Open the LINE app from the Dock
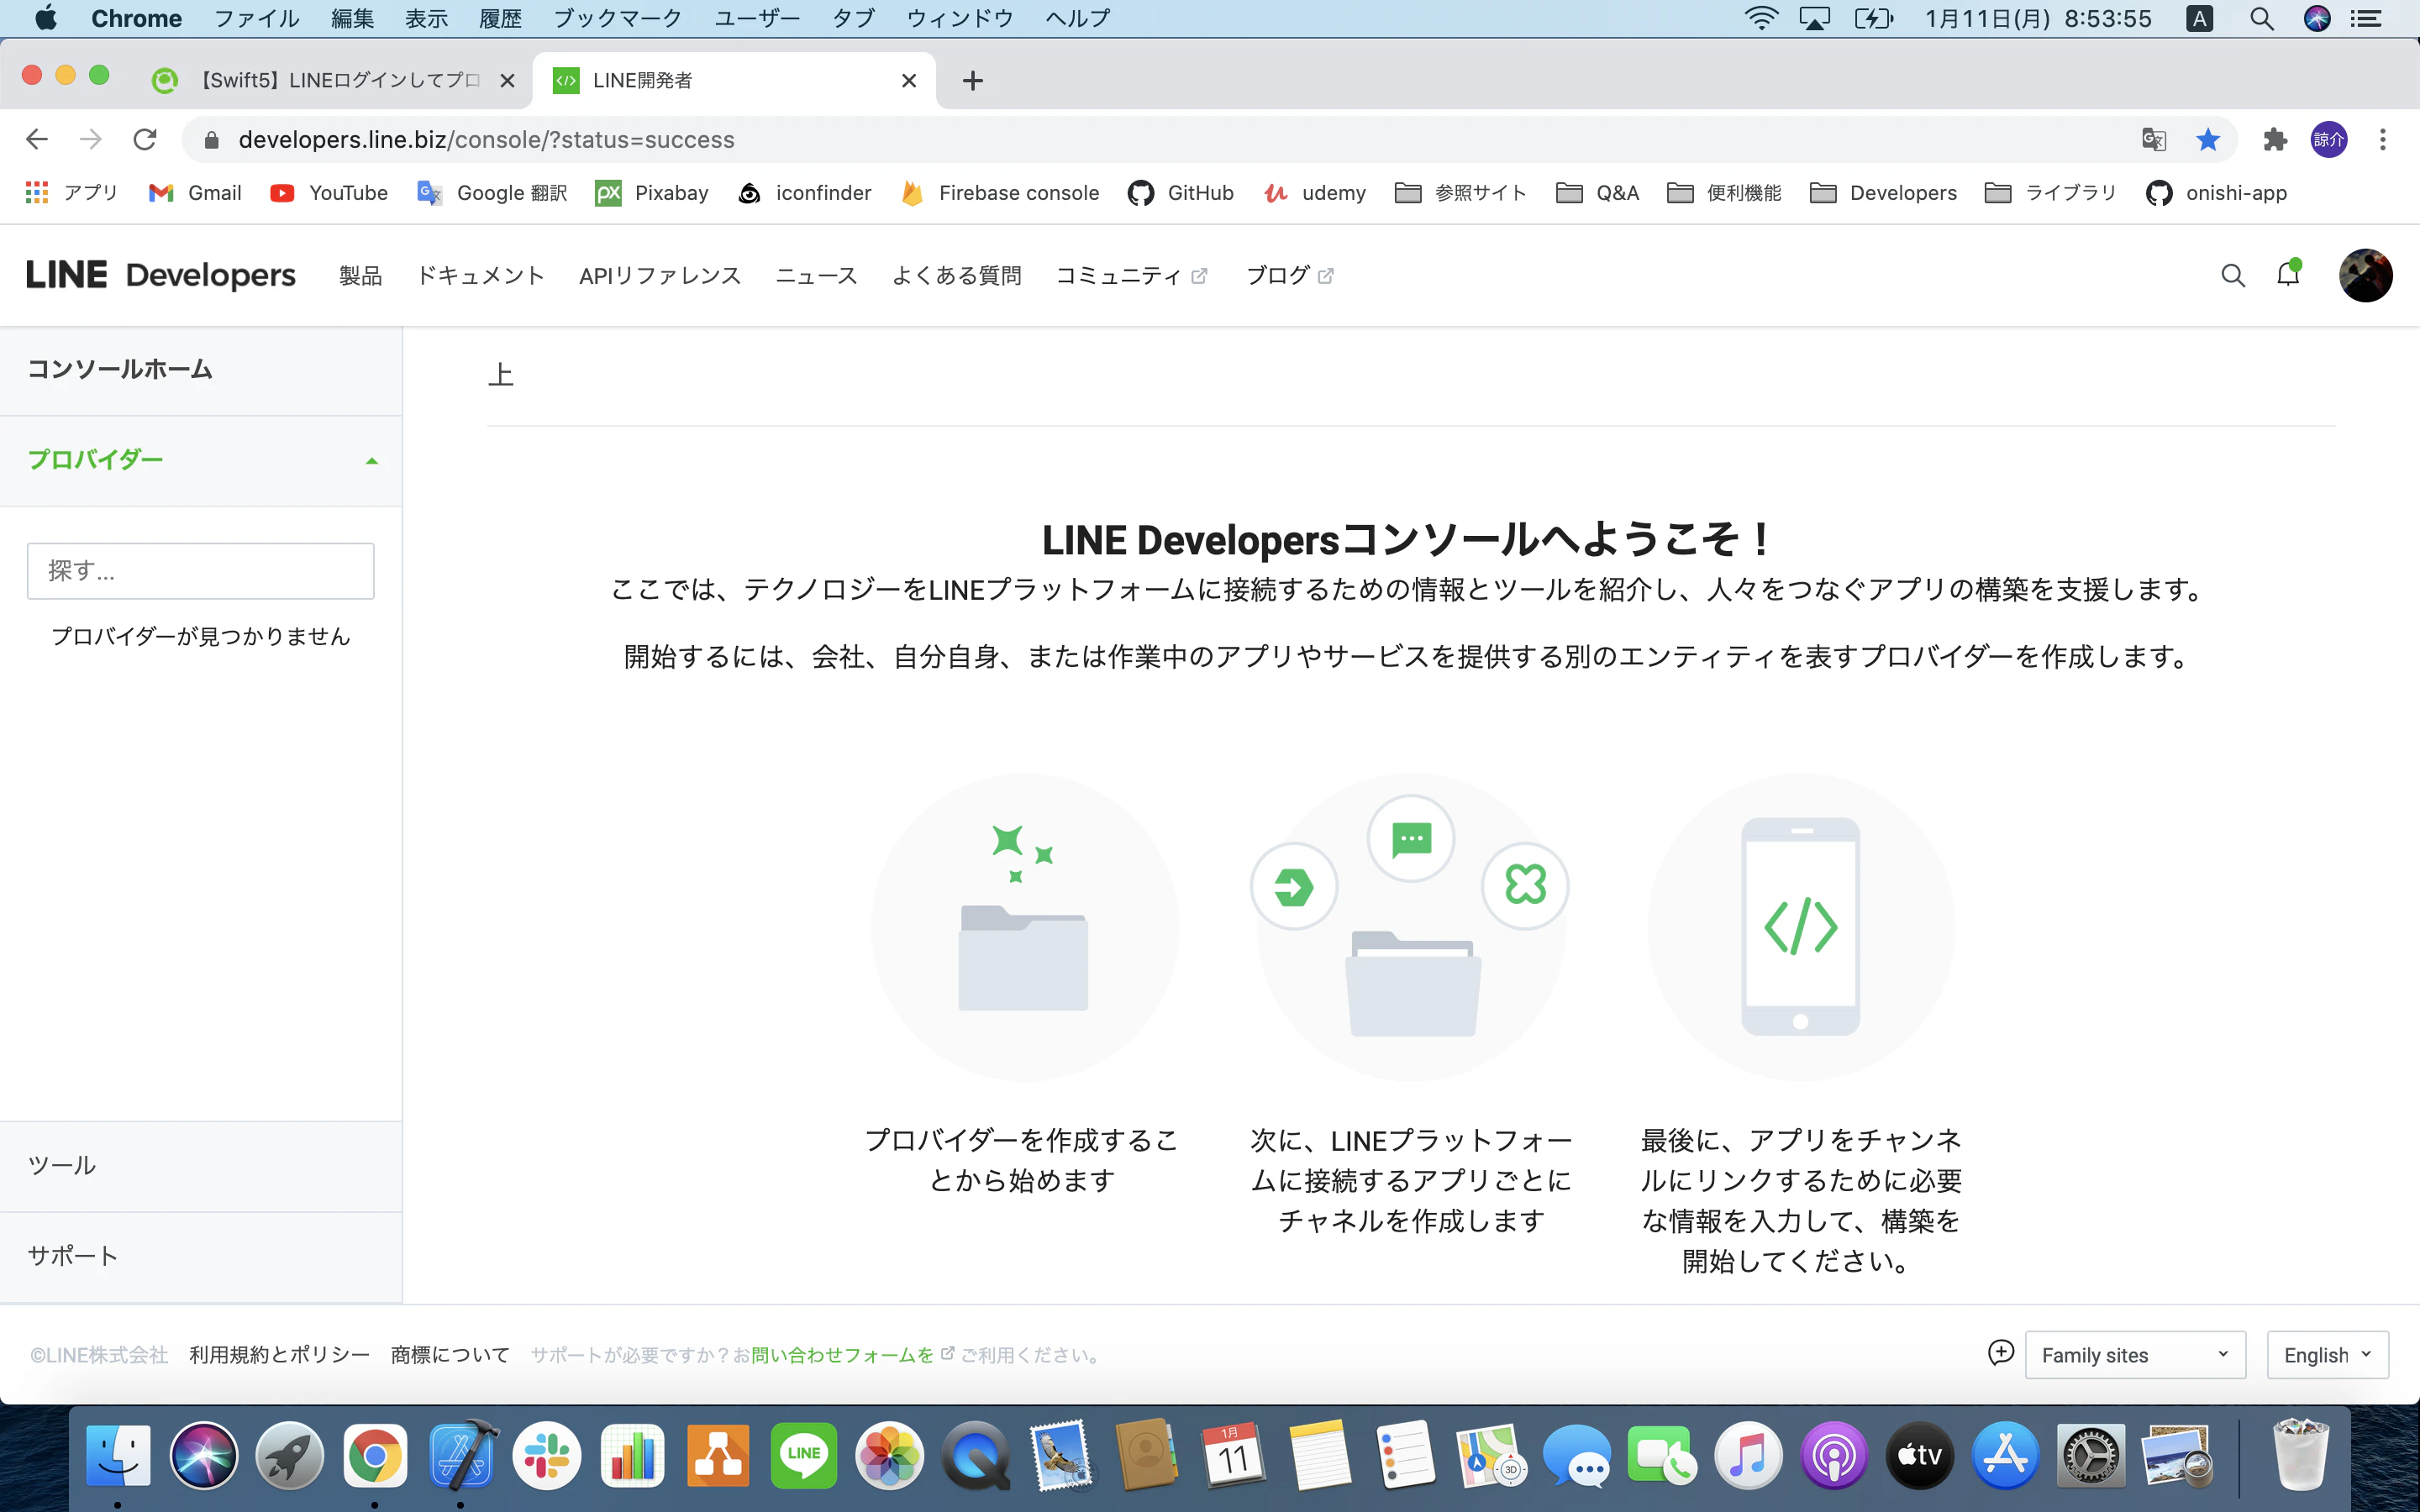Image resolution: width=2420 pixels, height=1512 pixels. click(x=804, y=1455)
